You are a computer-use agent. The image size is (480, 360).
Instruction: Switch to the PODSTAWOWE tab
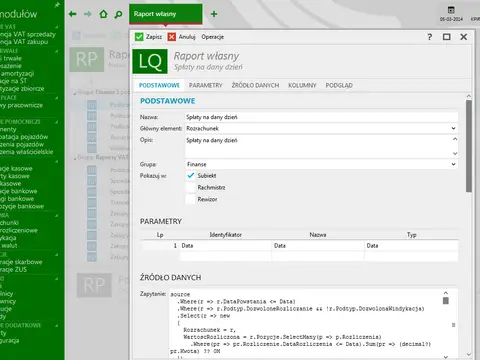[159, 85]
